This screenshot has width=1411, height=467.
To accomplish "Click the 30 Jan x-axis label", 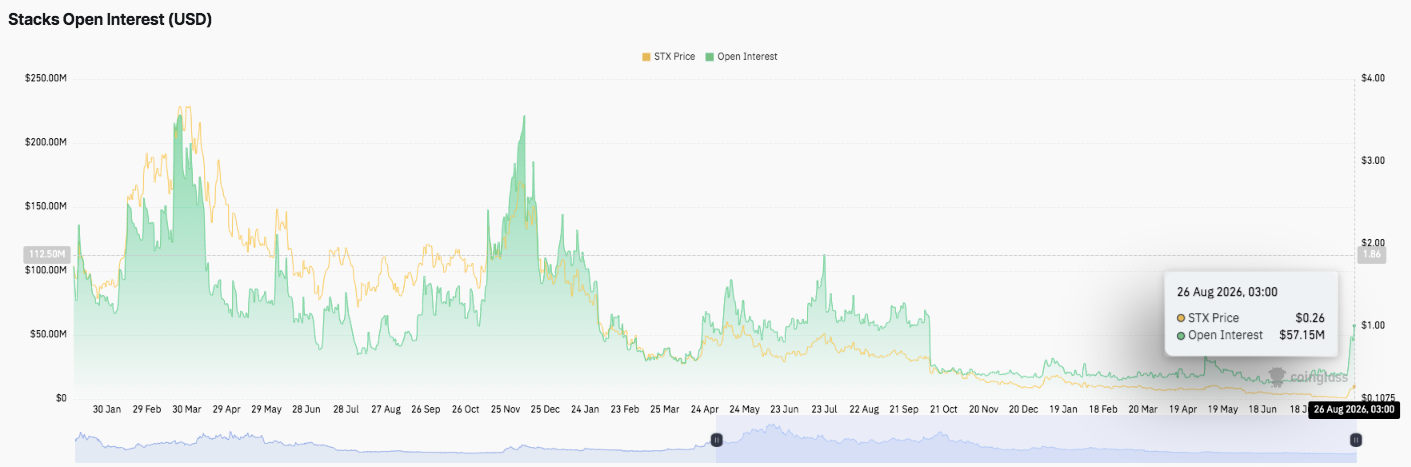I will [x=107, y=410].
